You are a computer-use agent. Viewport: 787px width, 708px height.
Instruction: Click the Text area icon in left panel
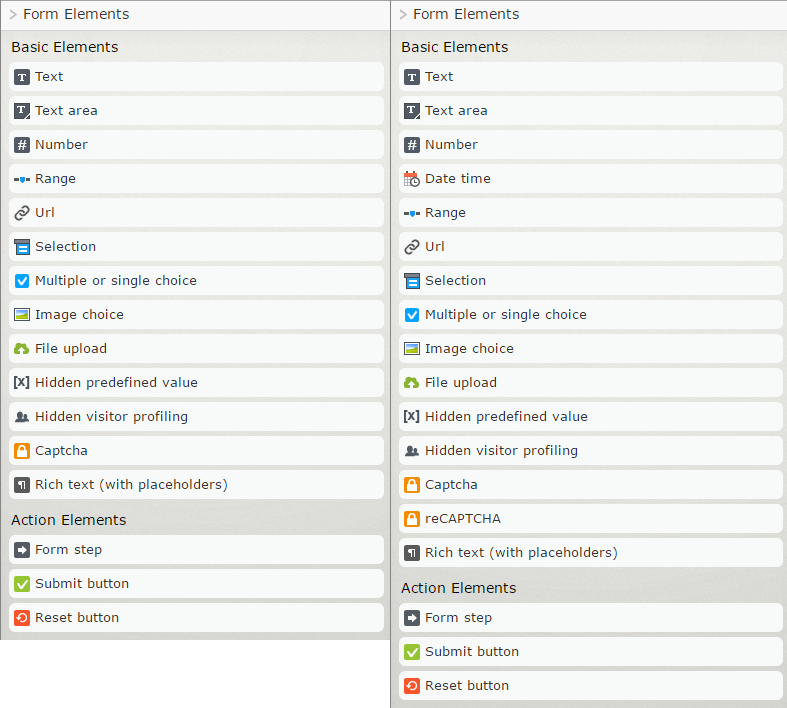(22, 111)
